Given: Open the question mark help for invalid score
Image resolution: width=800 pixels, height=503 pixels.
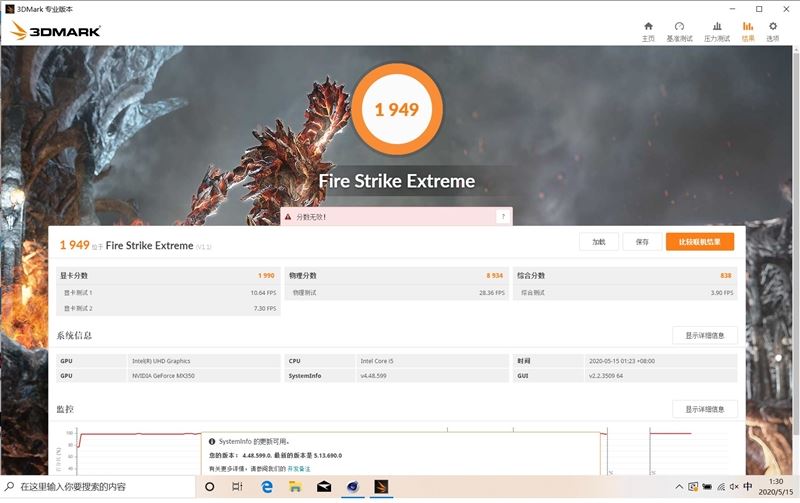Looking at the screenshot, I should tap(503, 217).
